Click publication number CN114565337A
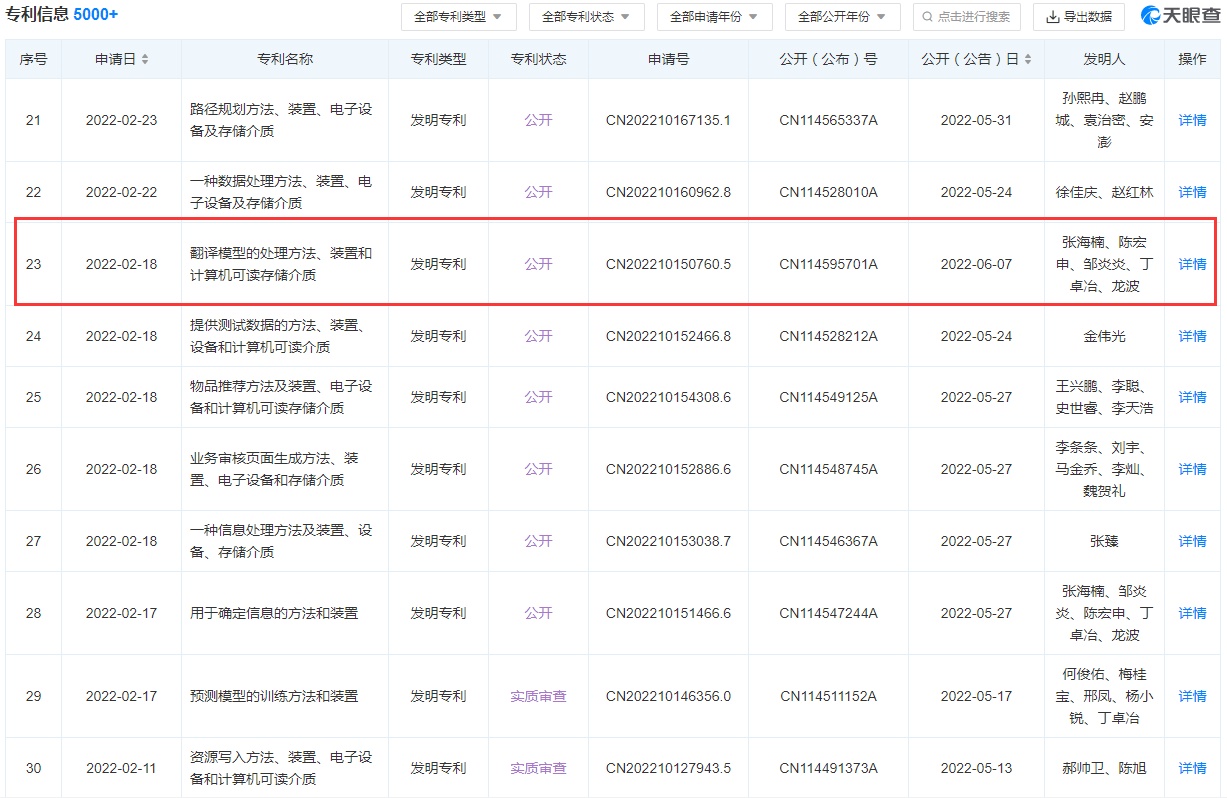The image size is (1227, 798). click(828, 120)
